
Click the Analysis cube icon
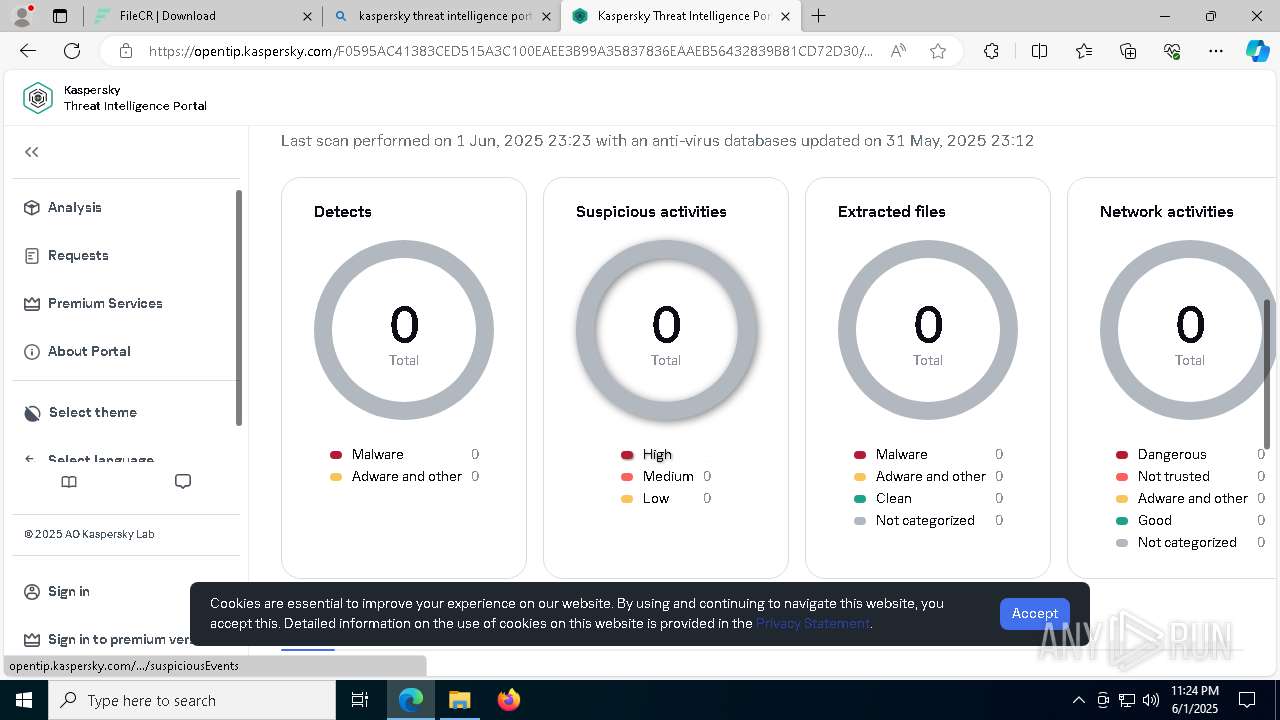(x=32, y=207)
